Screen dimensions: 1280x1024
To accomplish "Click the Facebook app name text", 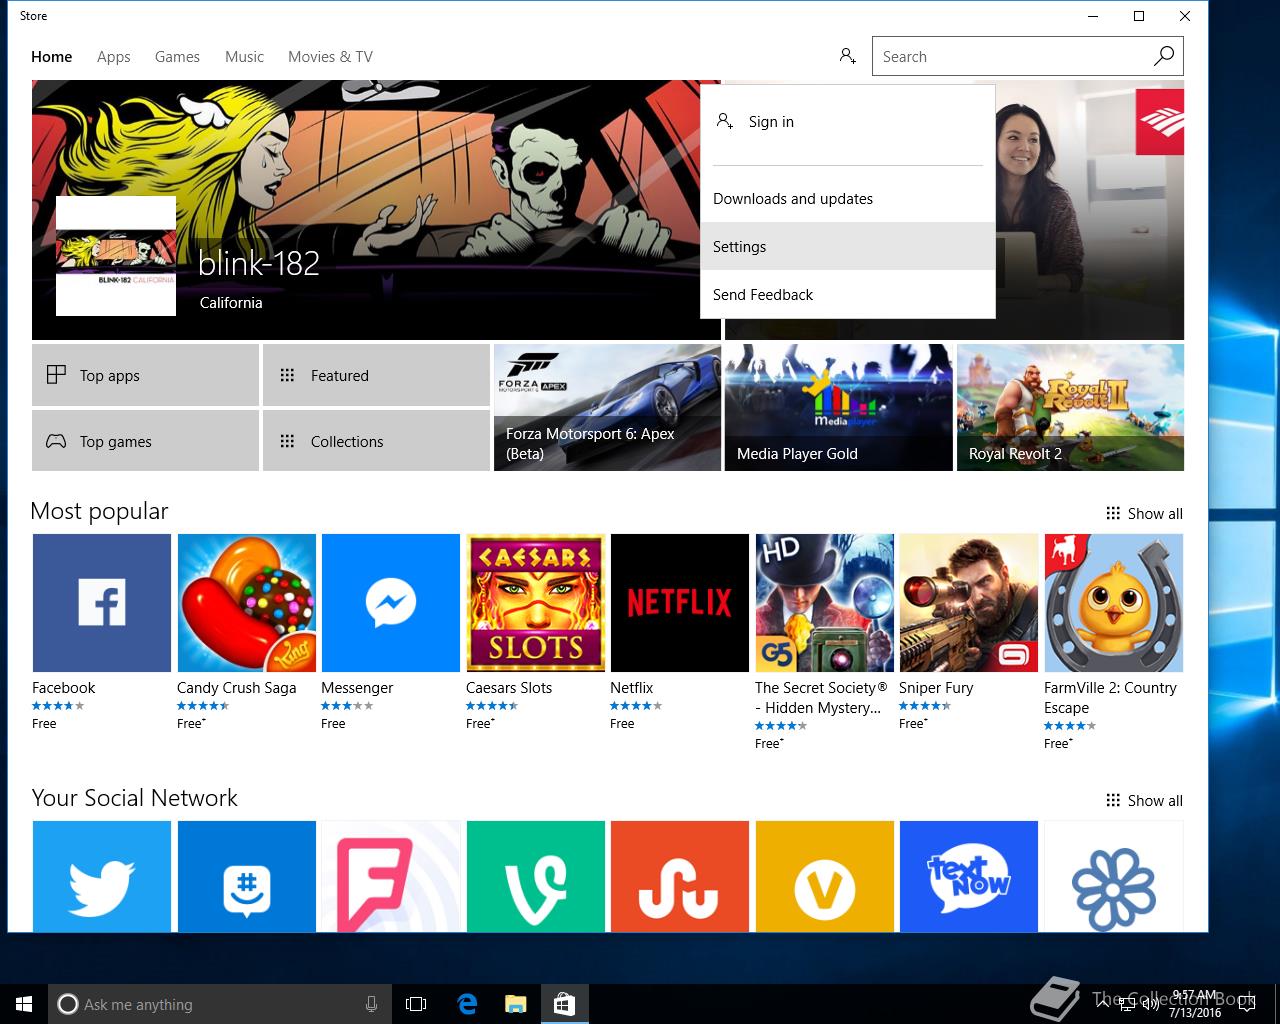I will click(x=63, y=688).
